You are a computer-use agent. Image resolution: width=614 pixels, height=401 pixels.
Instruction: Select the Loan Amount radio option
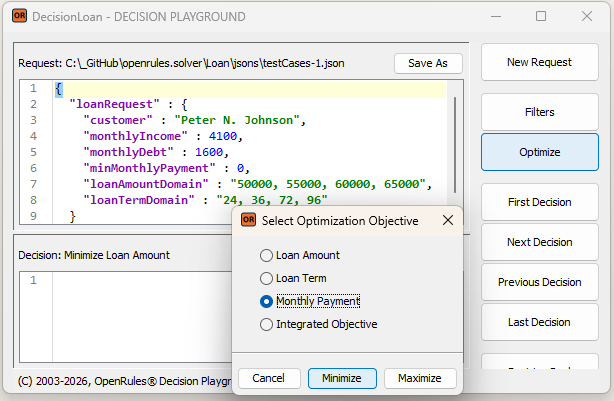click(266, 255)
